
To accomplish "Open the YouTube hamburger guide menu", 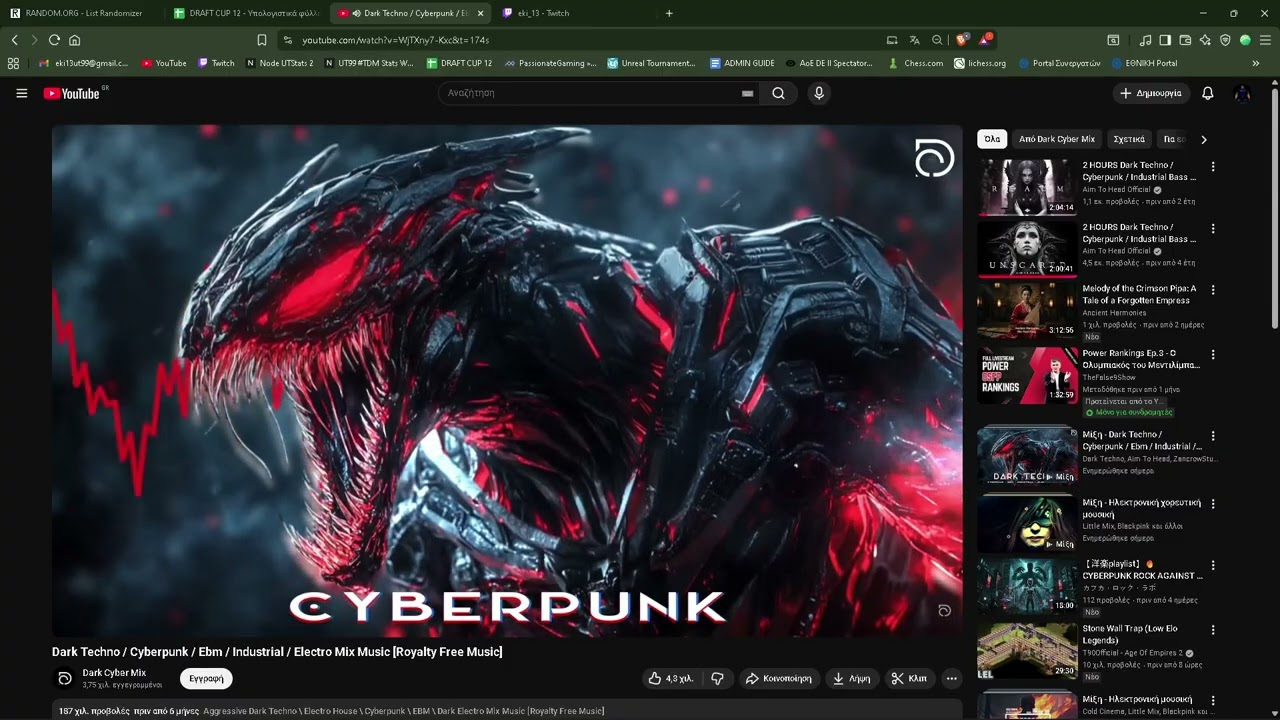I will click(x=21, y=93).
